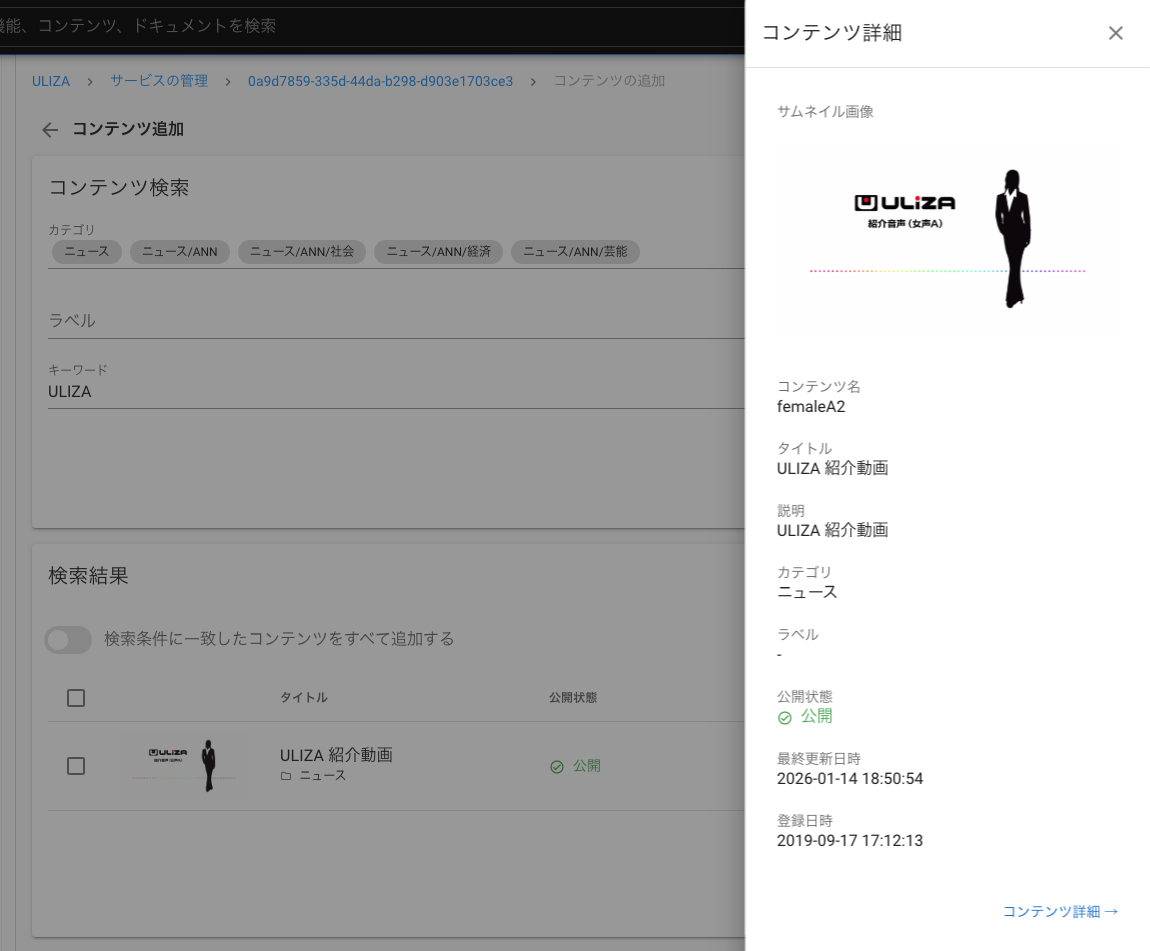The height and width of the screenshot is (951, 1150).
Task: Click the back arrow beside コンテンツ追加
Action: (x=50, y=130)
